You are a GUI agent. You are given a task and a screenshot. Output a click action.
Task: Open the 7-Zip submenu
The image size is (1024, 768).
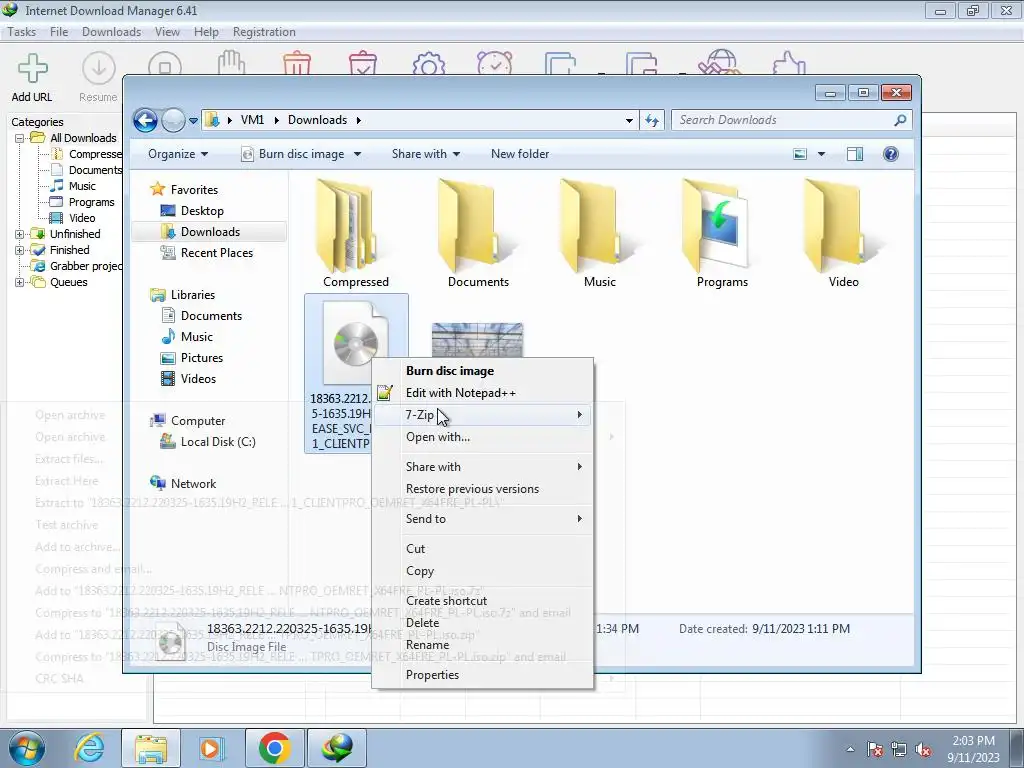coord(483,415)
